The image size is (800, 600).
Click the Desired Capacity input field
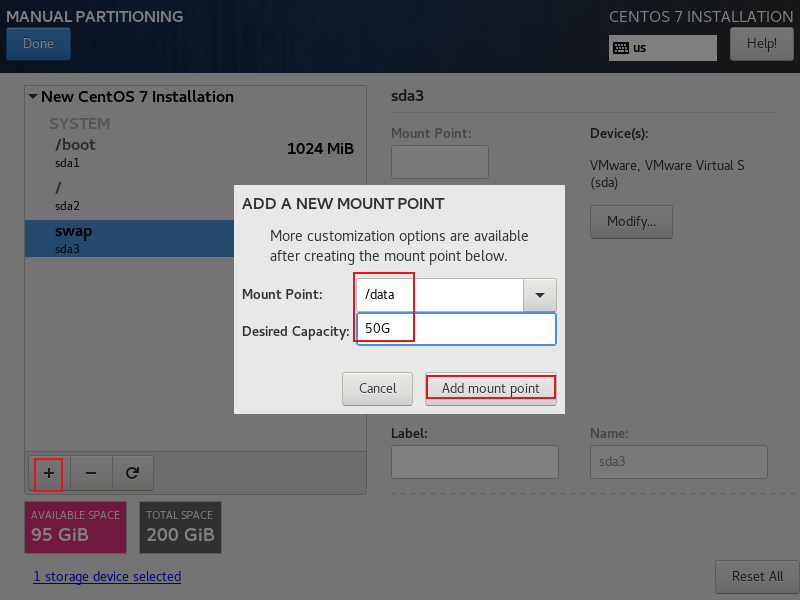(x=455, y=329)
